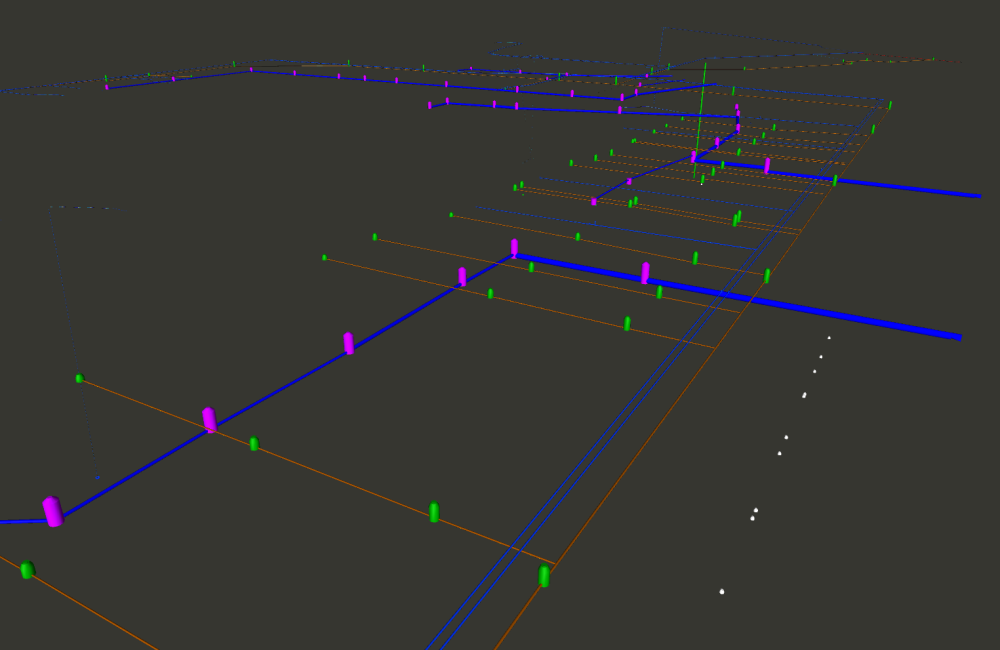Select the lowest isolated white dot
1000x650 pixels.
coord(722,592)
